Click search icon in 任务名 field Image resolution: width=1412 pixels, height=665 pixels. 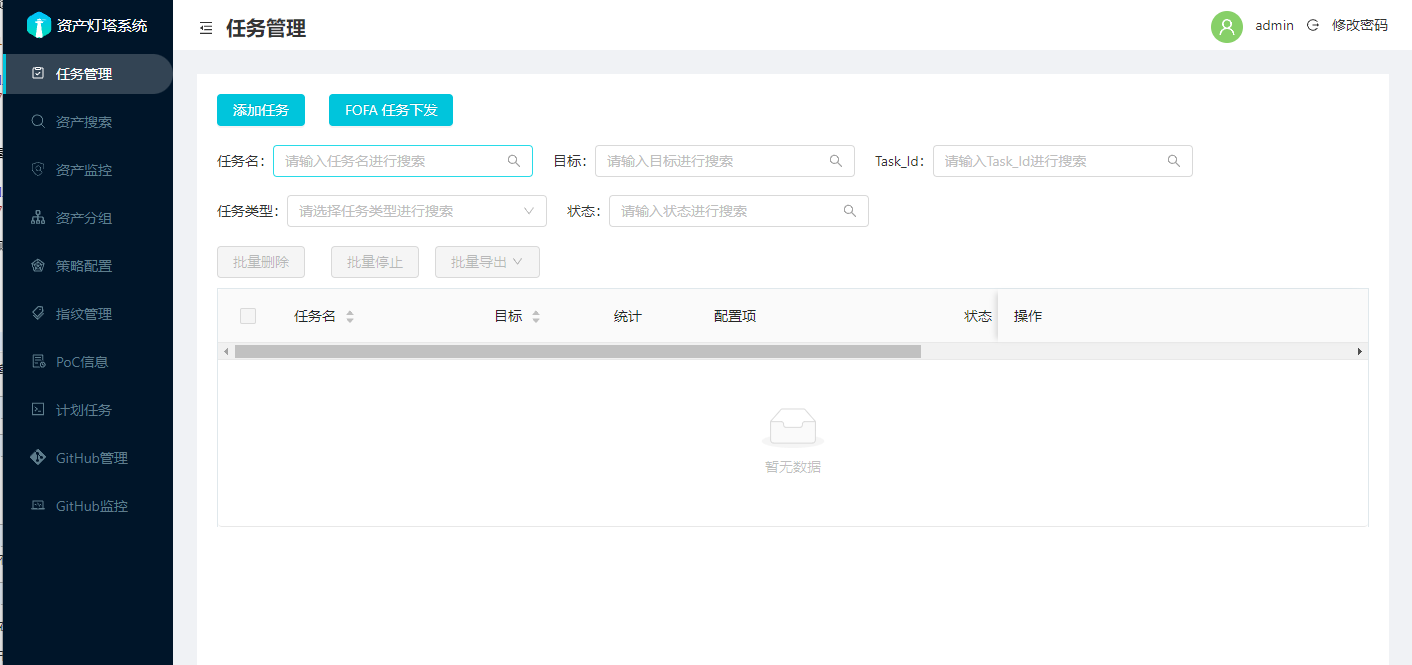pyautogui.click(x=514, y=161)
